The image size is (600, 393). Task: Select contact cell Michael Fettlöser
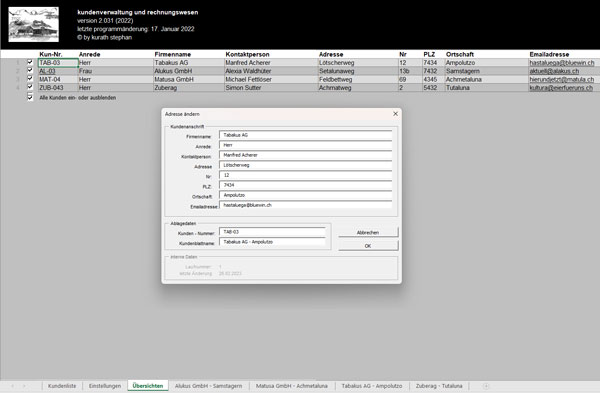tap(271, 80)
